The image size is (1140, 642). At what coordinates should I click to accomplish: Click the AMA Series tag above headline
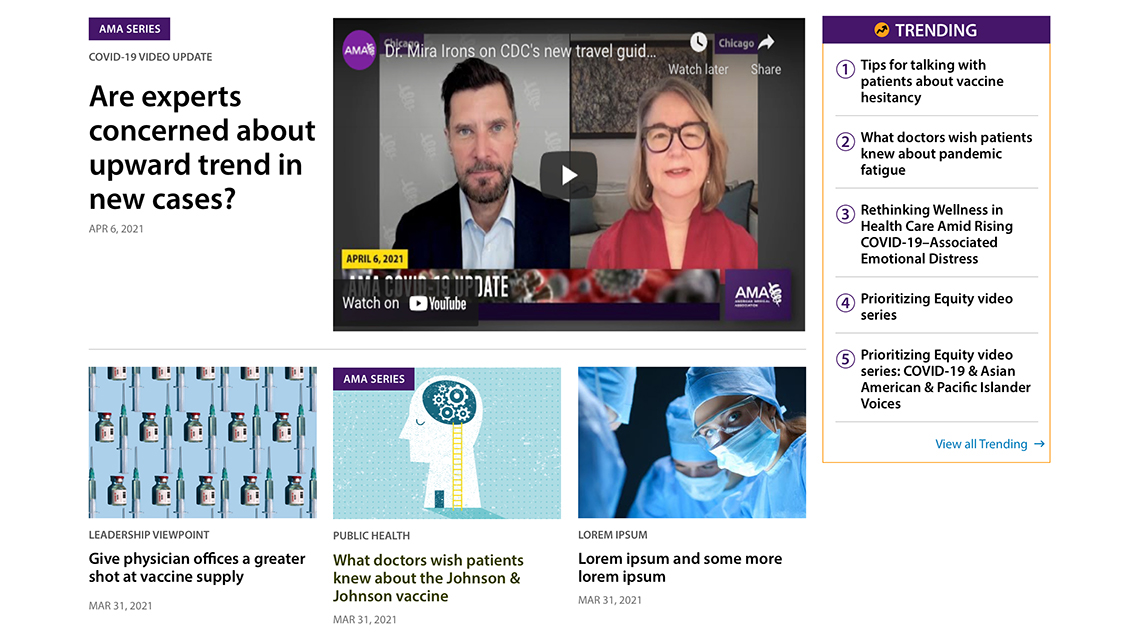point(129,29)
